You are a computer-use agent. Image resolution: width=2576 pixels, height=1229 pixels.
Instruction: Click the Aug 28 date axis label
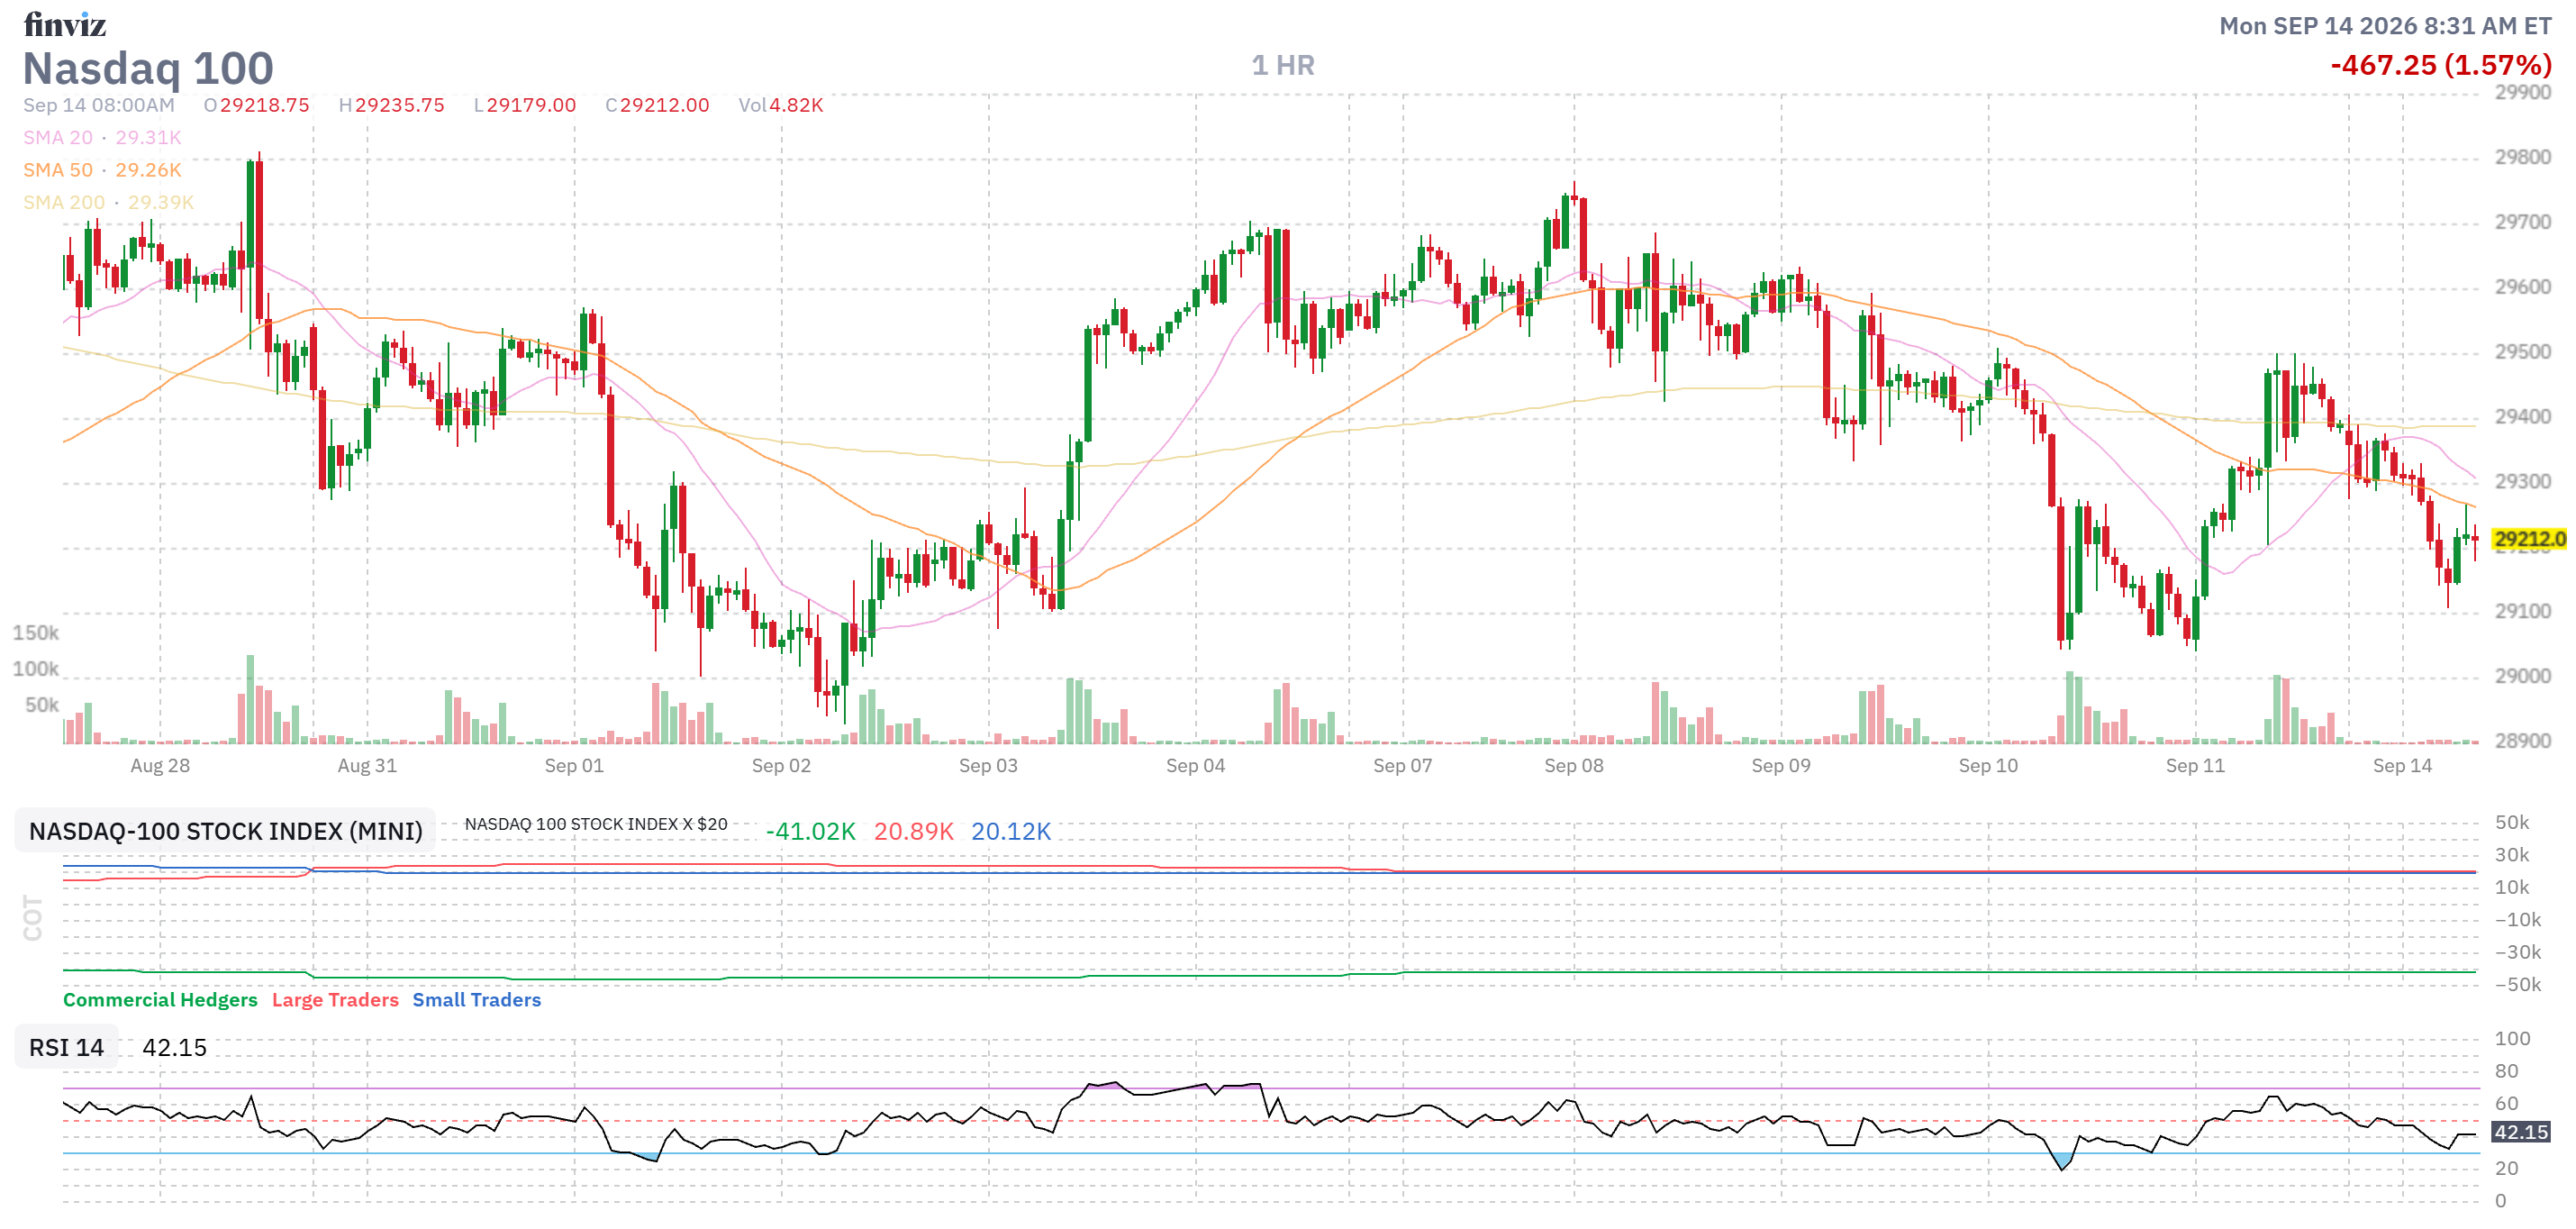[160, 765]
